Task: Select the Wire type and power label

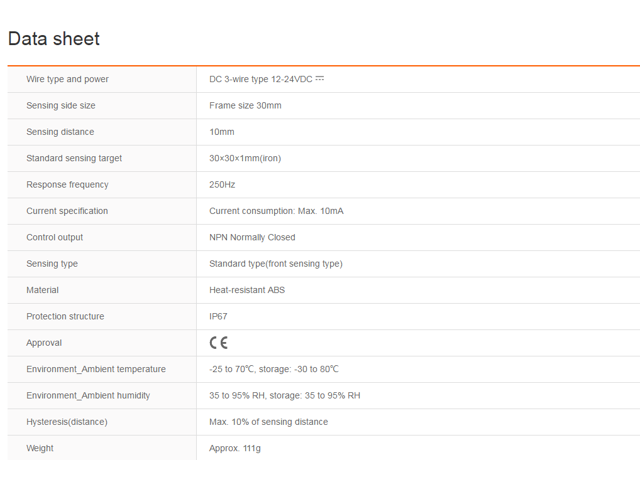Action: tap(67, 79)
